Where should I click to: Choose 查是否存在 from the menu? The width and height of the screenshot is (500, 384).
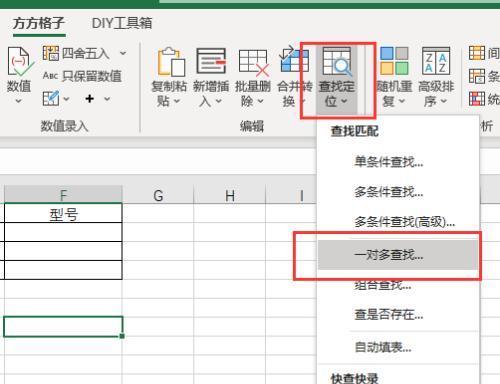tap(398, 314)
